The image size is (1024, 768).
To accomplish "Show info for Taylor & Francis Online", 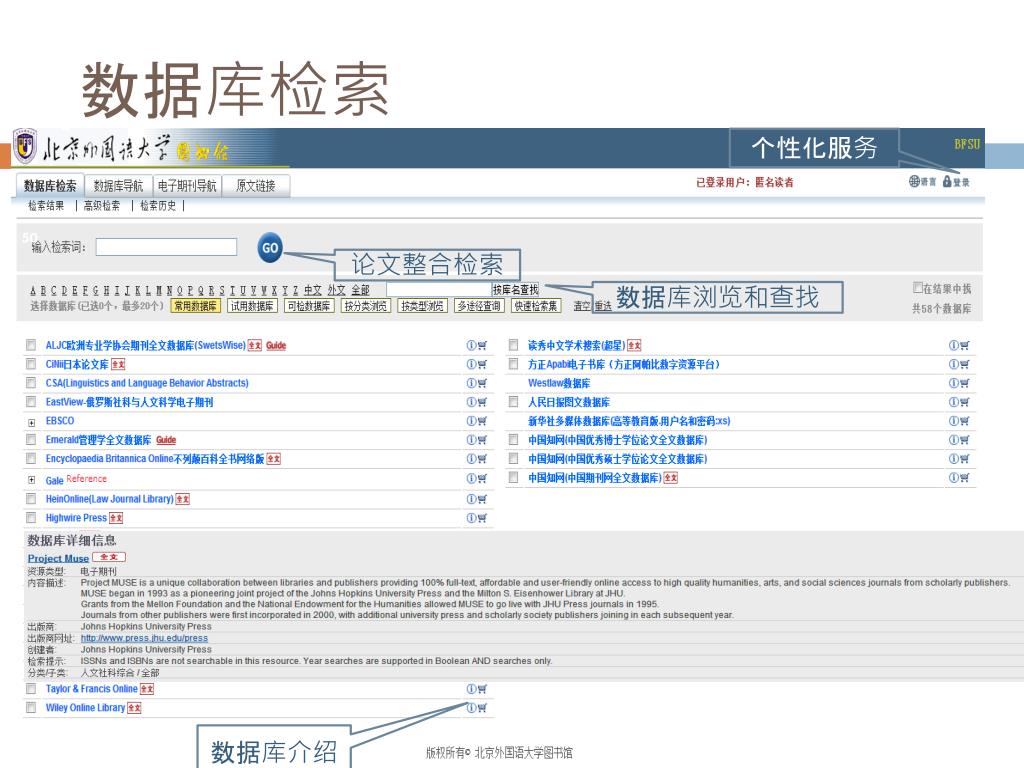I will (471, 689).
